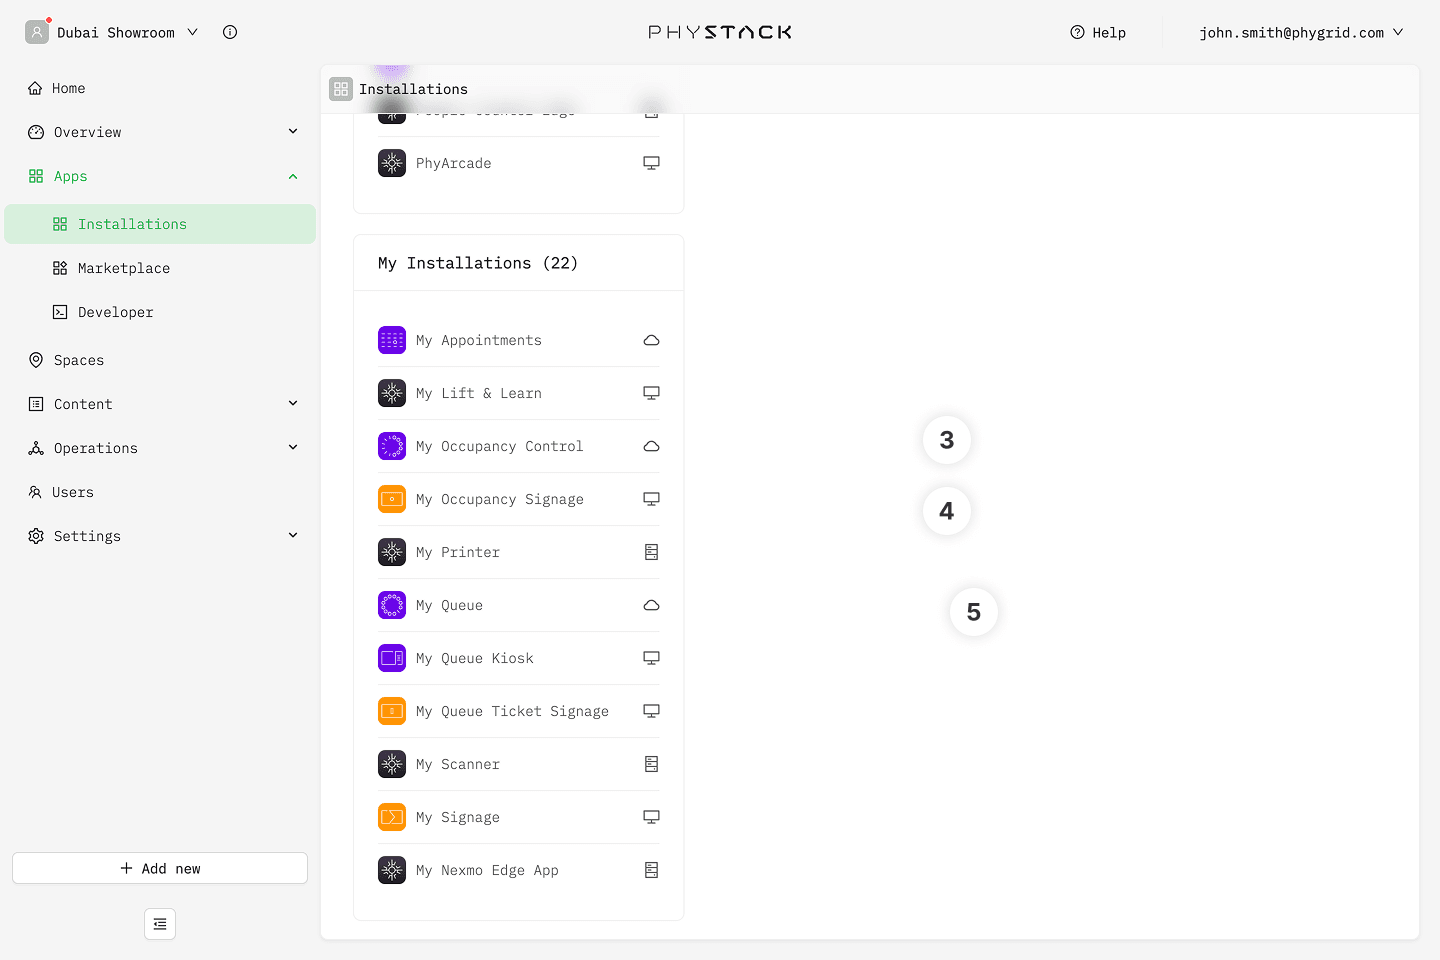Screen dimensions: 1440x960
Task: Click the Installations grid icon in header
Action: [x=341, y=89]
